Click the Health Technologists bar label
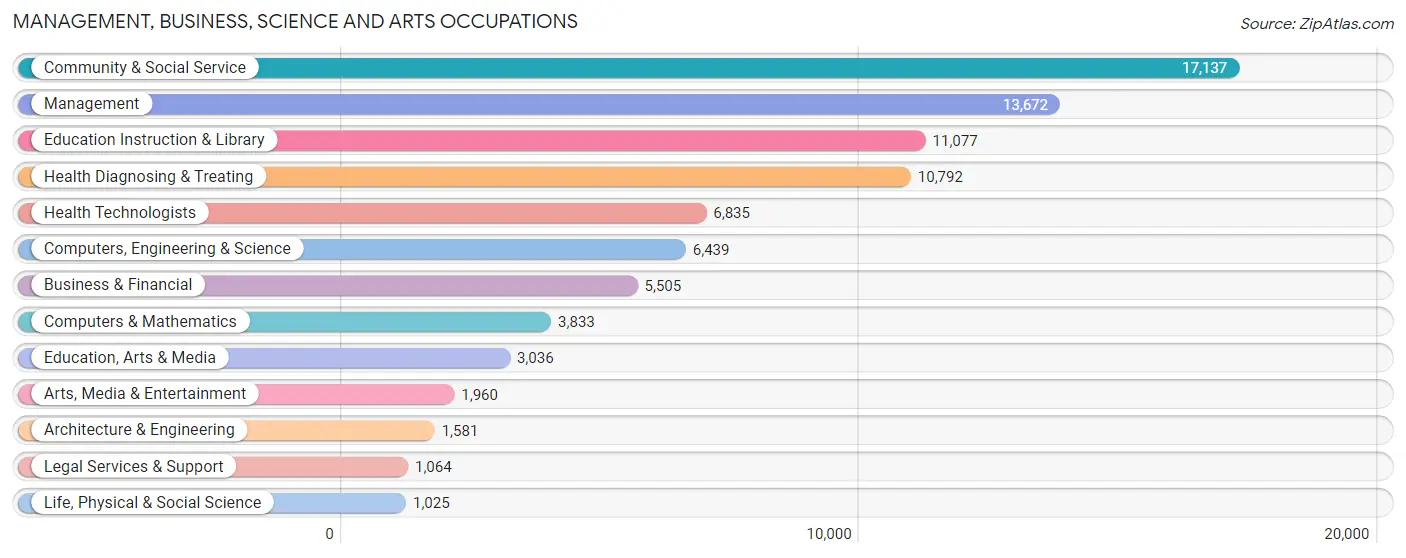 pos(120,212)
